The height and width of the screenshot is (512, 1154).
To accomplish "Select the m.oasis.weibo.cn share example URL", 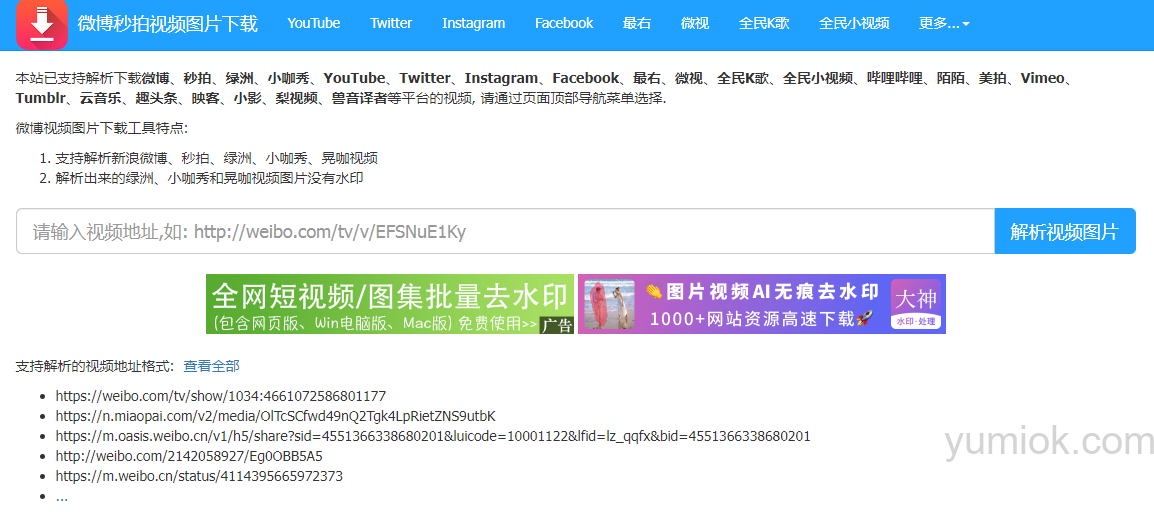I will tap(433, 436).
